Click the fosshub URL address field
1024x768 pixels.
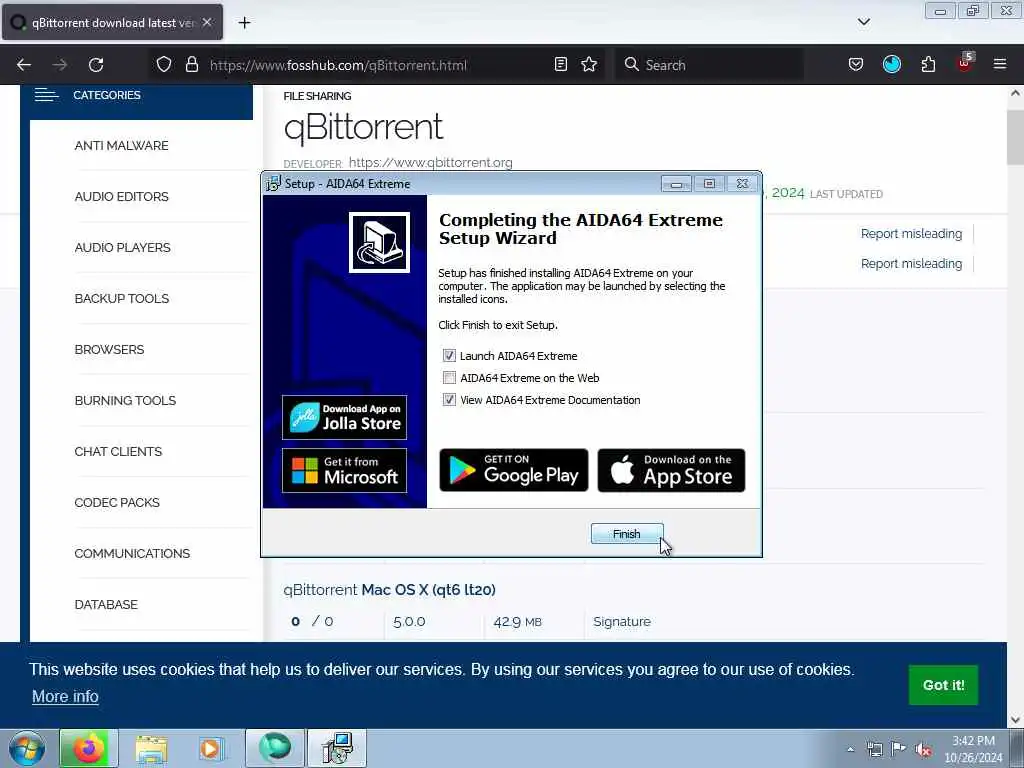pos(376,65)
